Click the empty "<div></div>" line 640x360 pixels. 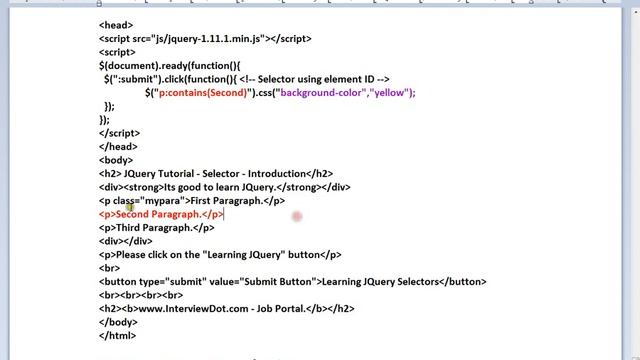click(126, 241)
